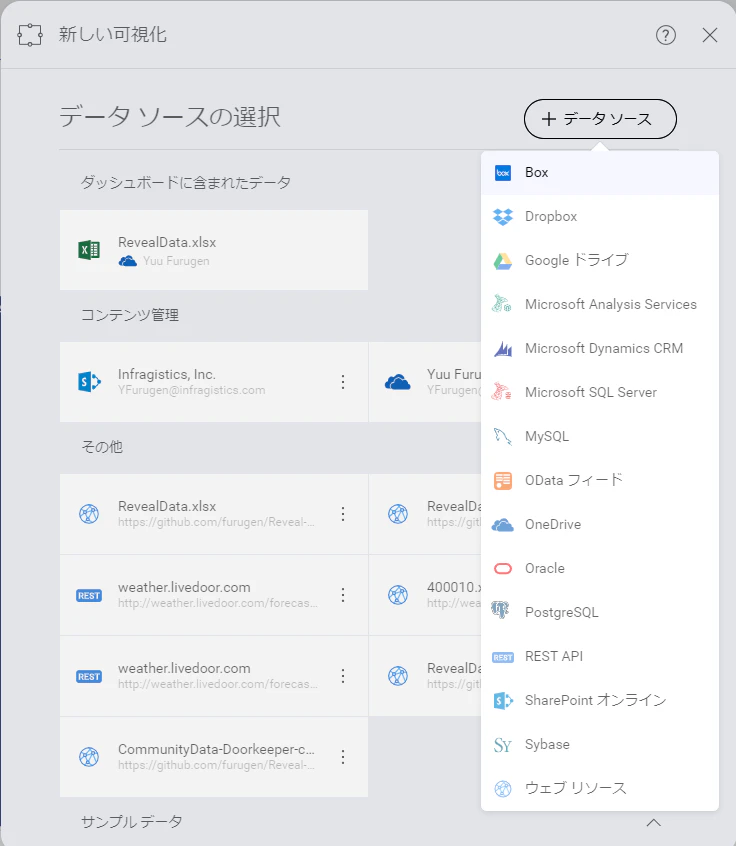Open the help question mark icon
The image size is (736, 846).
[x=666, y=35]
